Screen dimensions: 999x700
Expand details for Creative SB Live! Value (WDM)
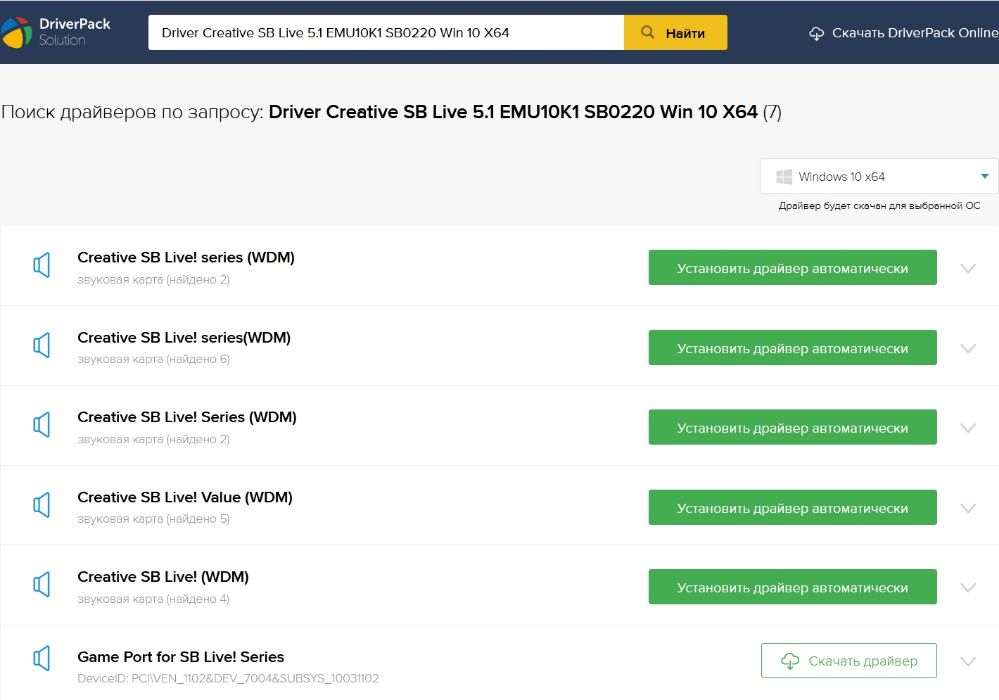point(967,508)
